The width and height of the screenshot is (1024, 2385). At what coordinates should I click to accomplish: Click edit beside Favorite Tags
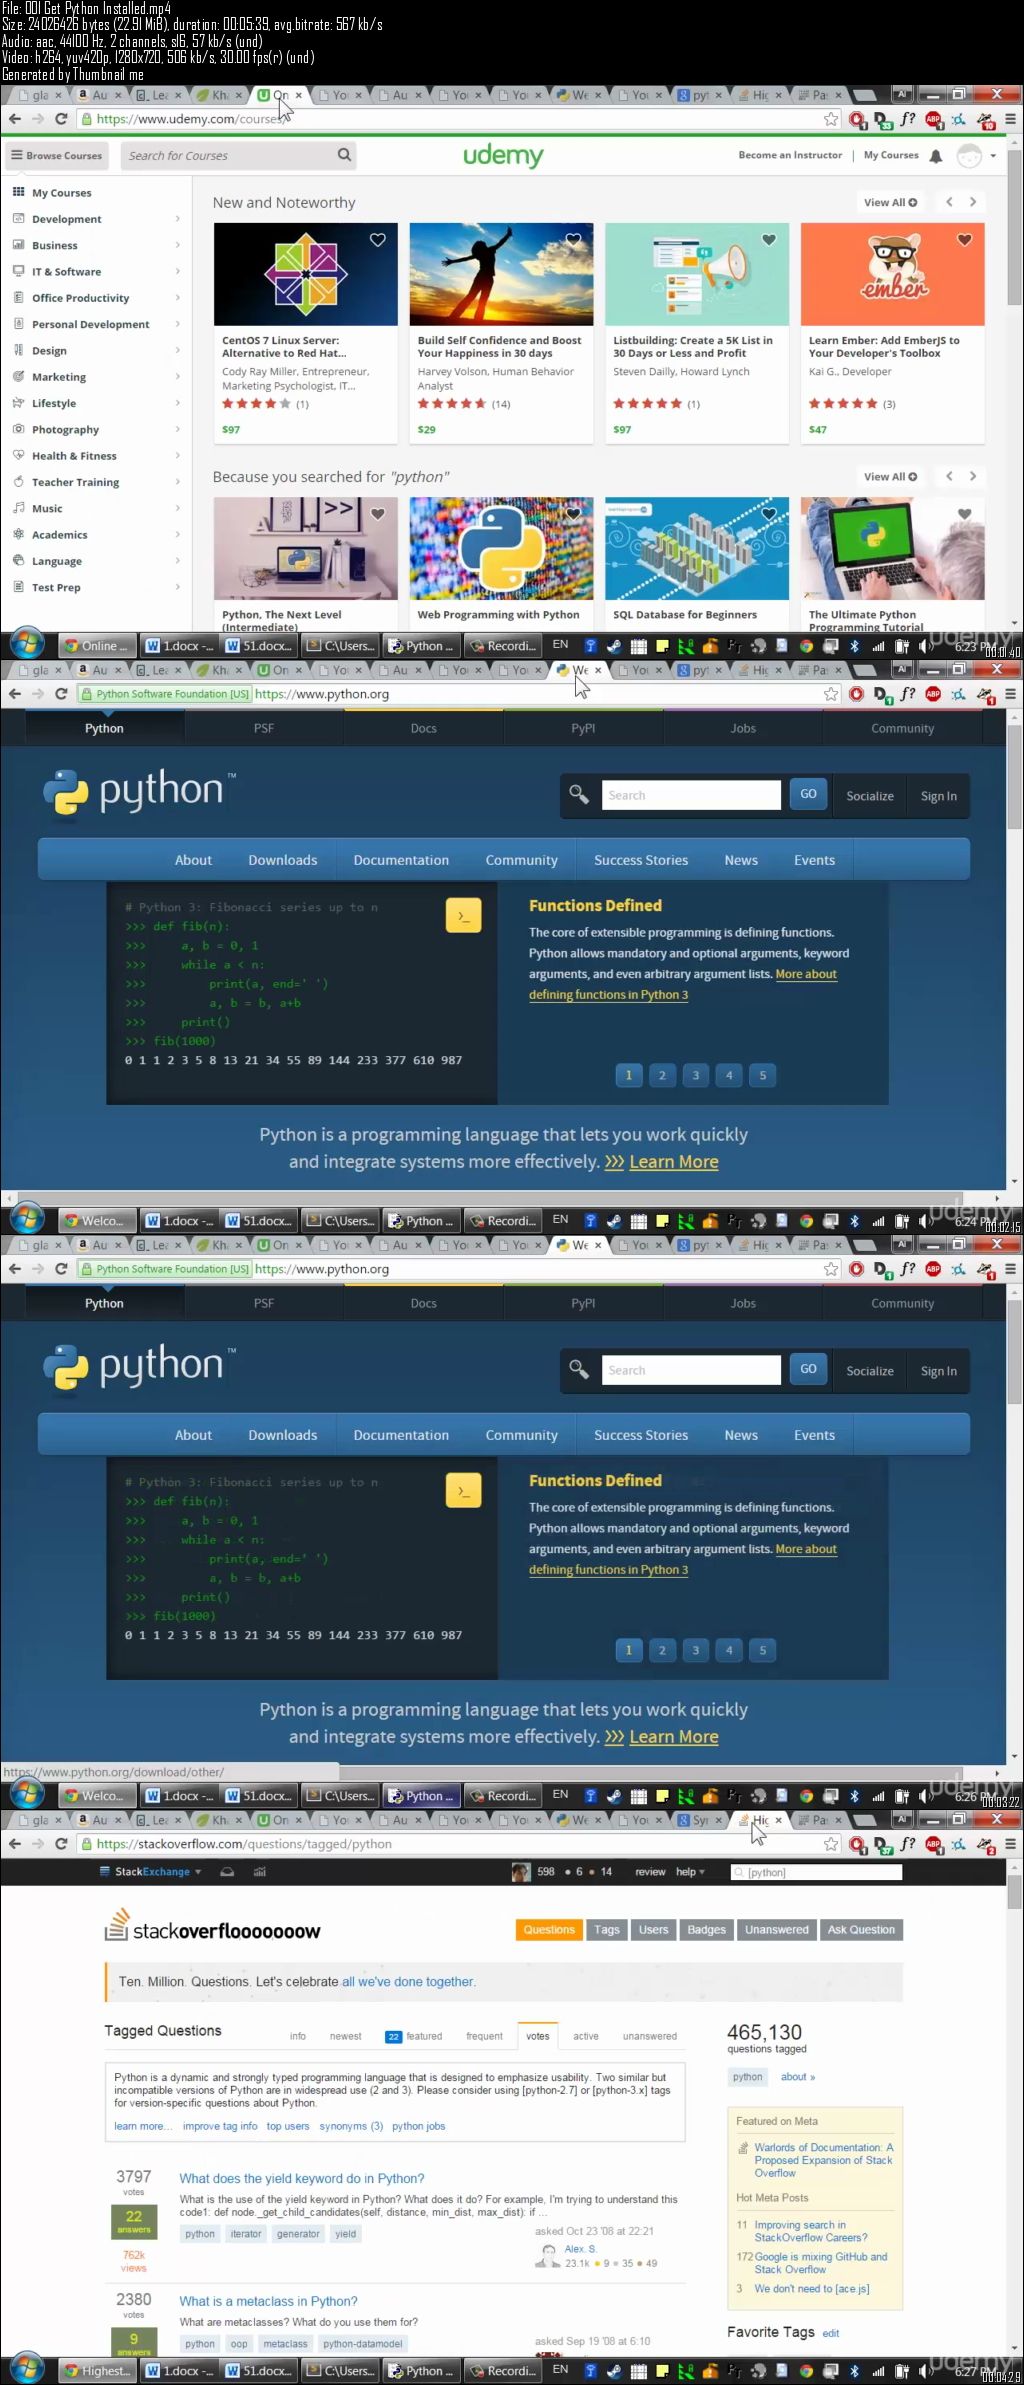coord(831,2333)
